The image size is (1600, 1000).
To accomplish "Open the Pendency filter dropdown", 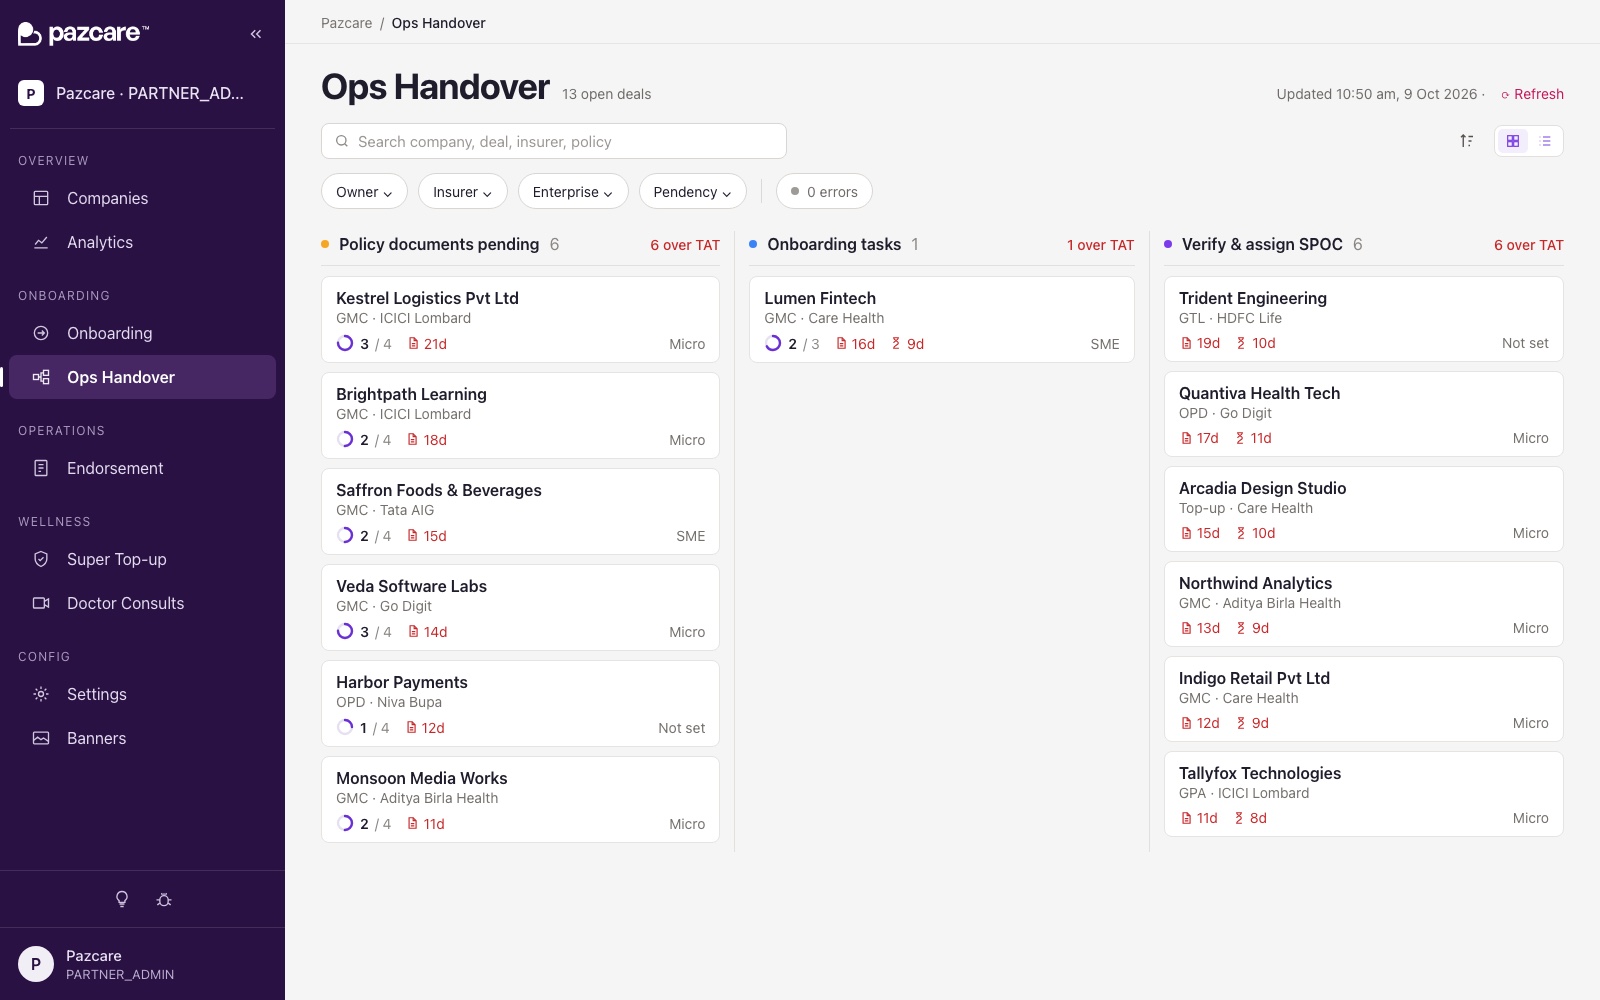I will pos(692,191).
